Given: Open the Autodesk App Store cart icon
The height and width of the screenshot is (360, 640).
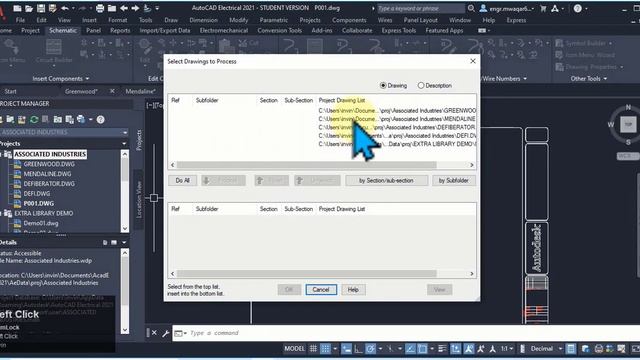Looking at the screenshot, I should pyautogui.click(x=543, y=8).
